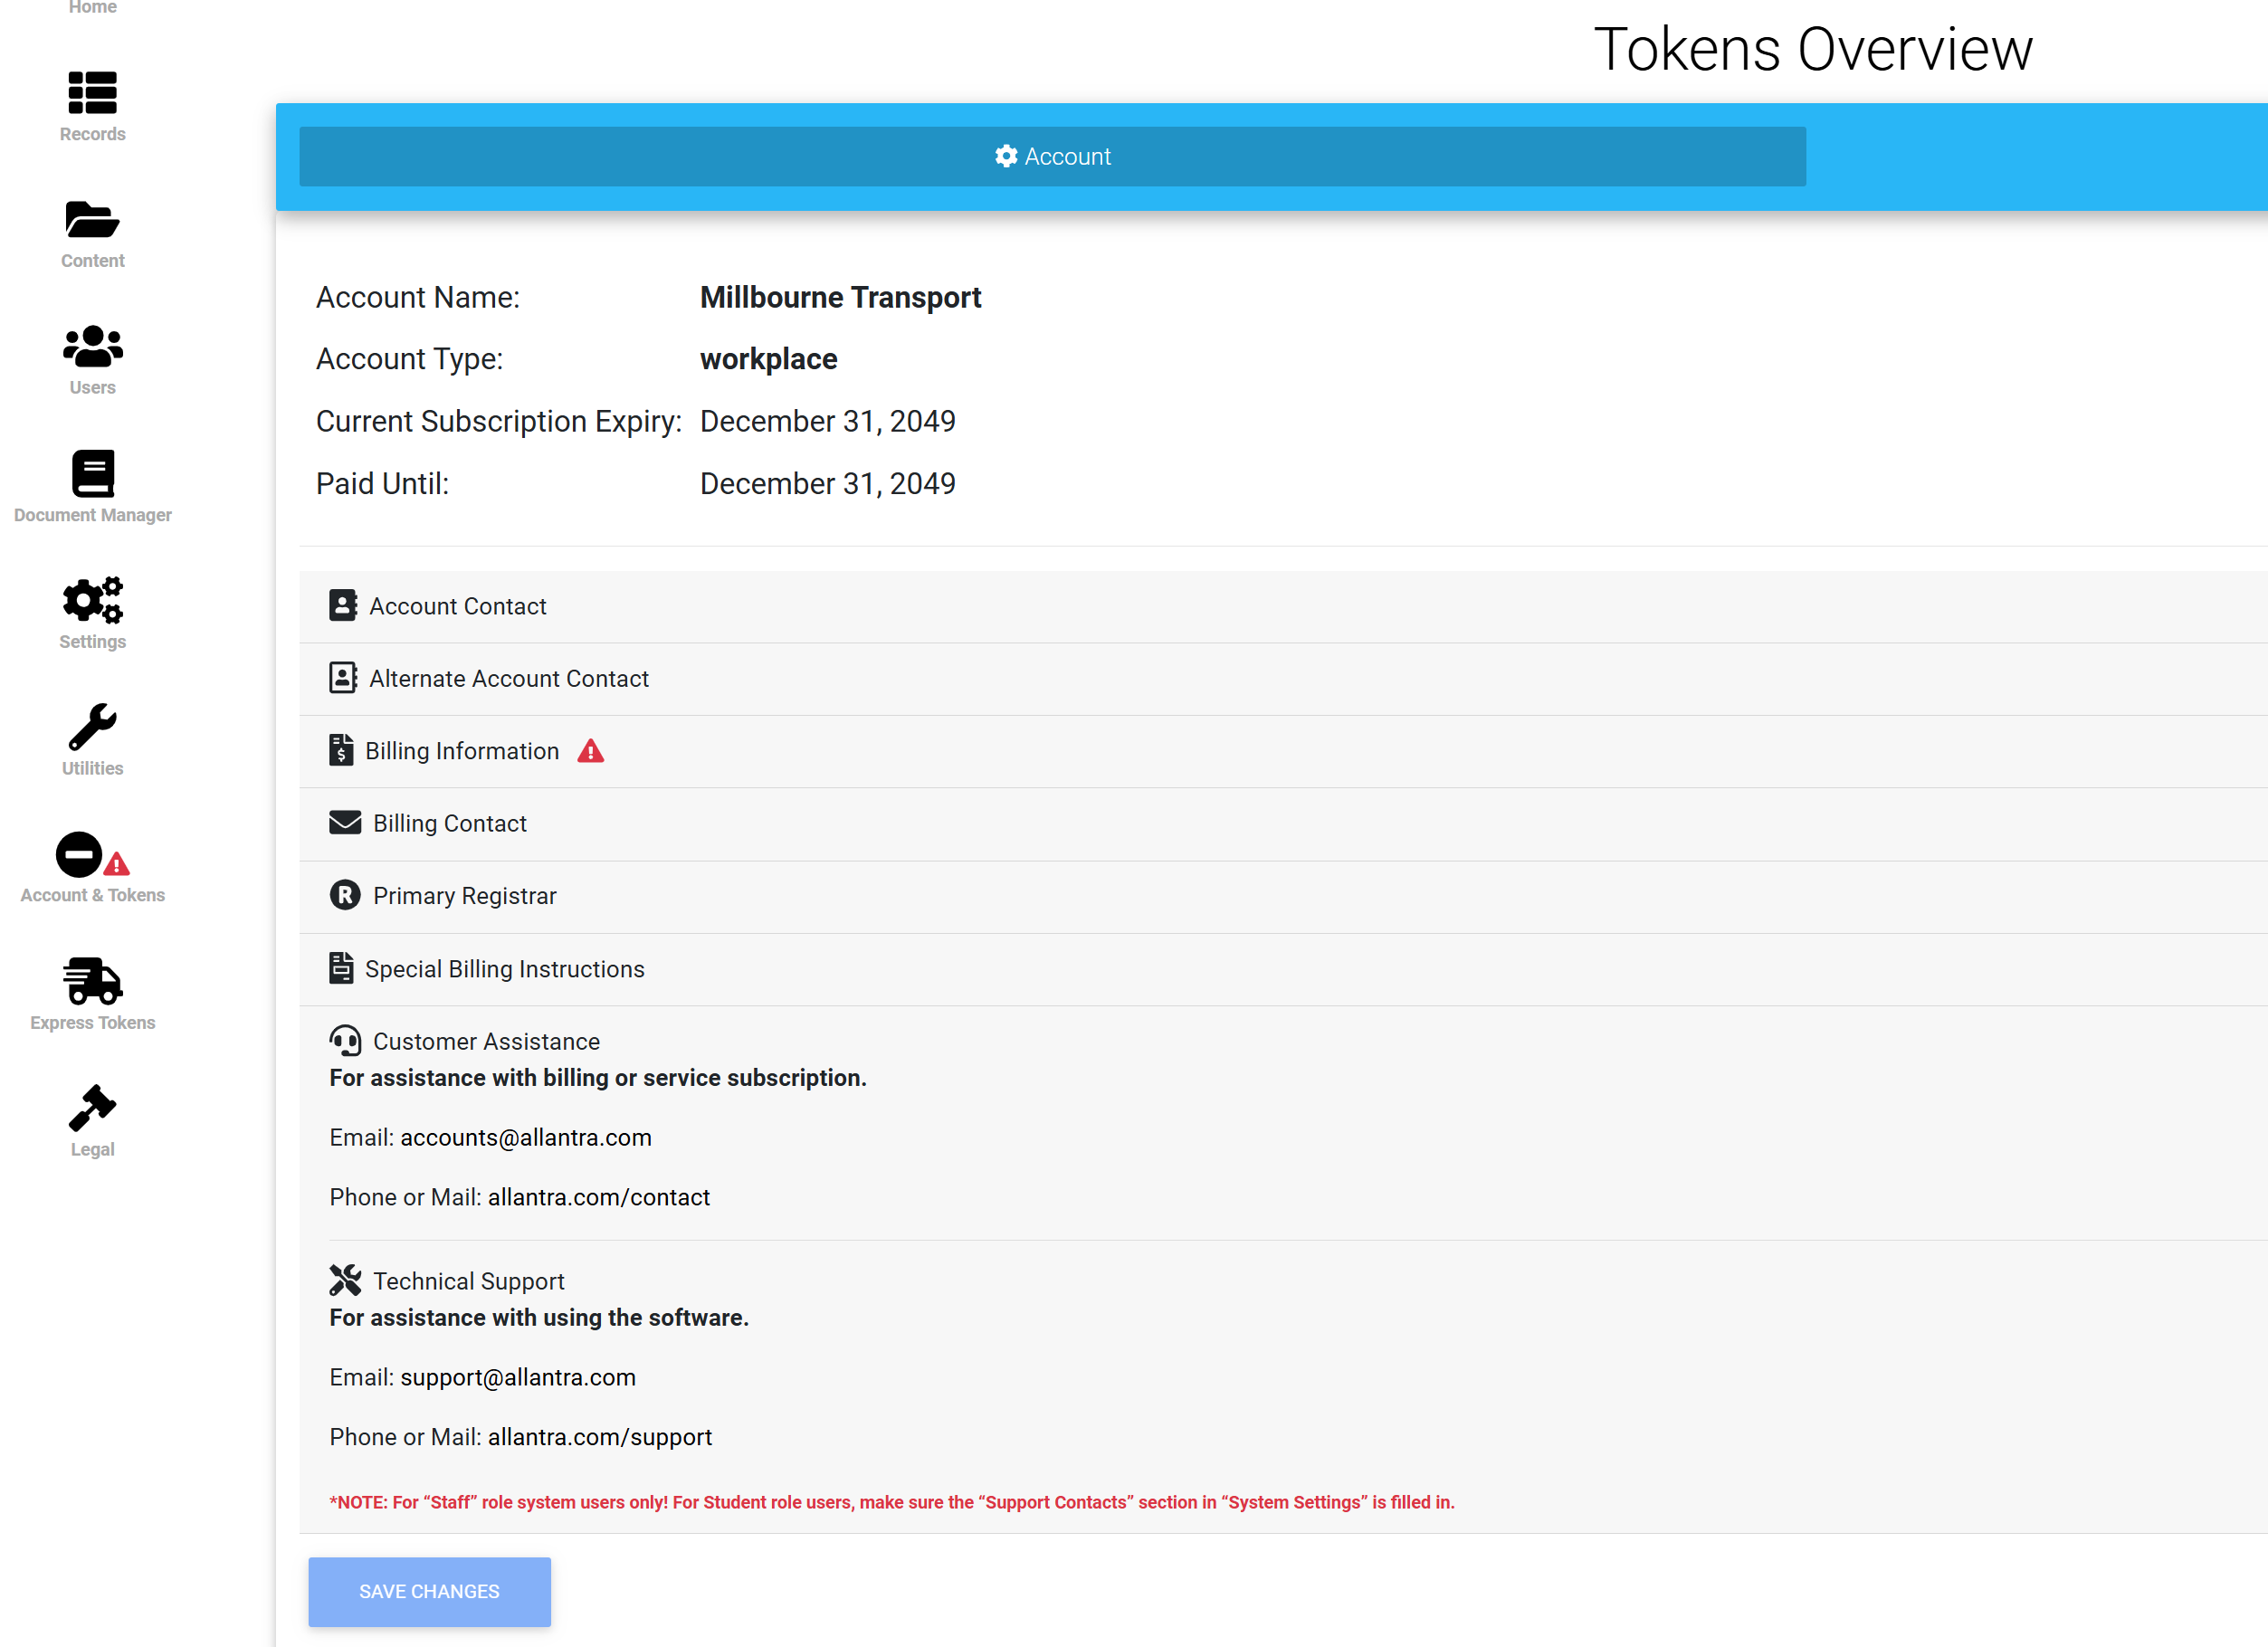The height and width of the screenshot is (1647, 2268).
Task: Open the Legal gavel icon
Action: pos(92,1108)
